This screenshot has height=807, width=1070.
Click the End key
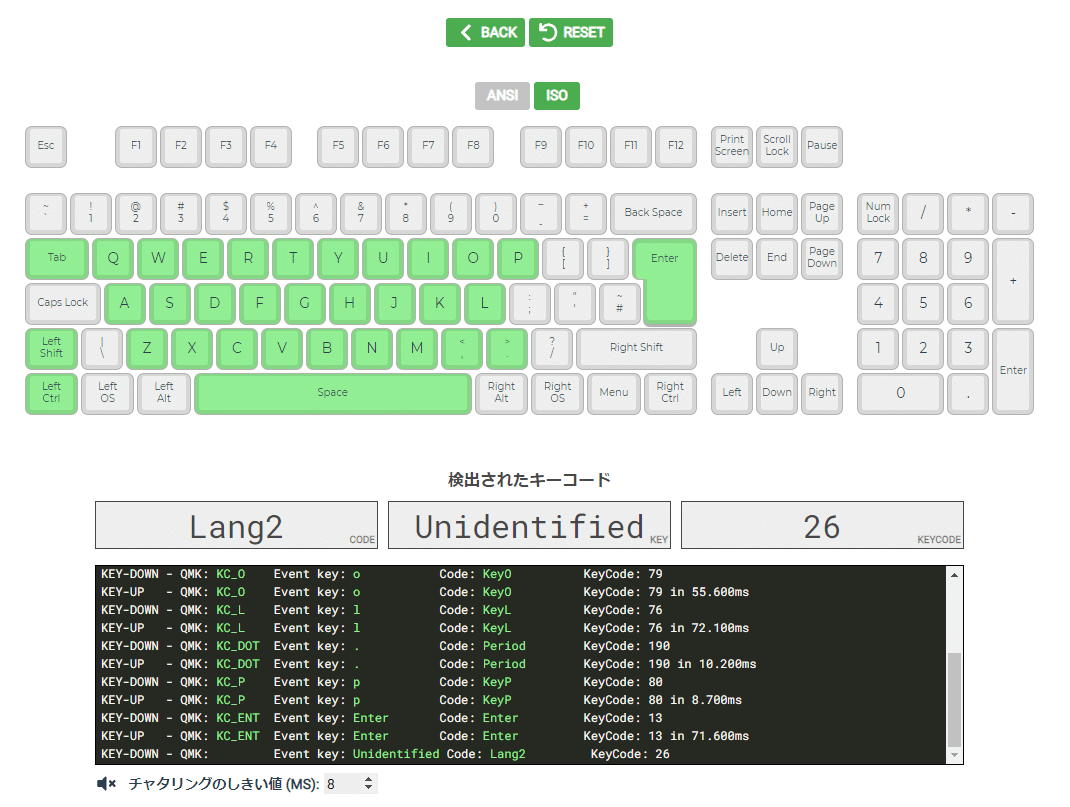pyautogui.click(x=777, y=258)
